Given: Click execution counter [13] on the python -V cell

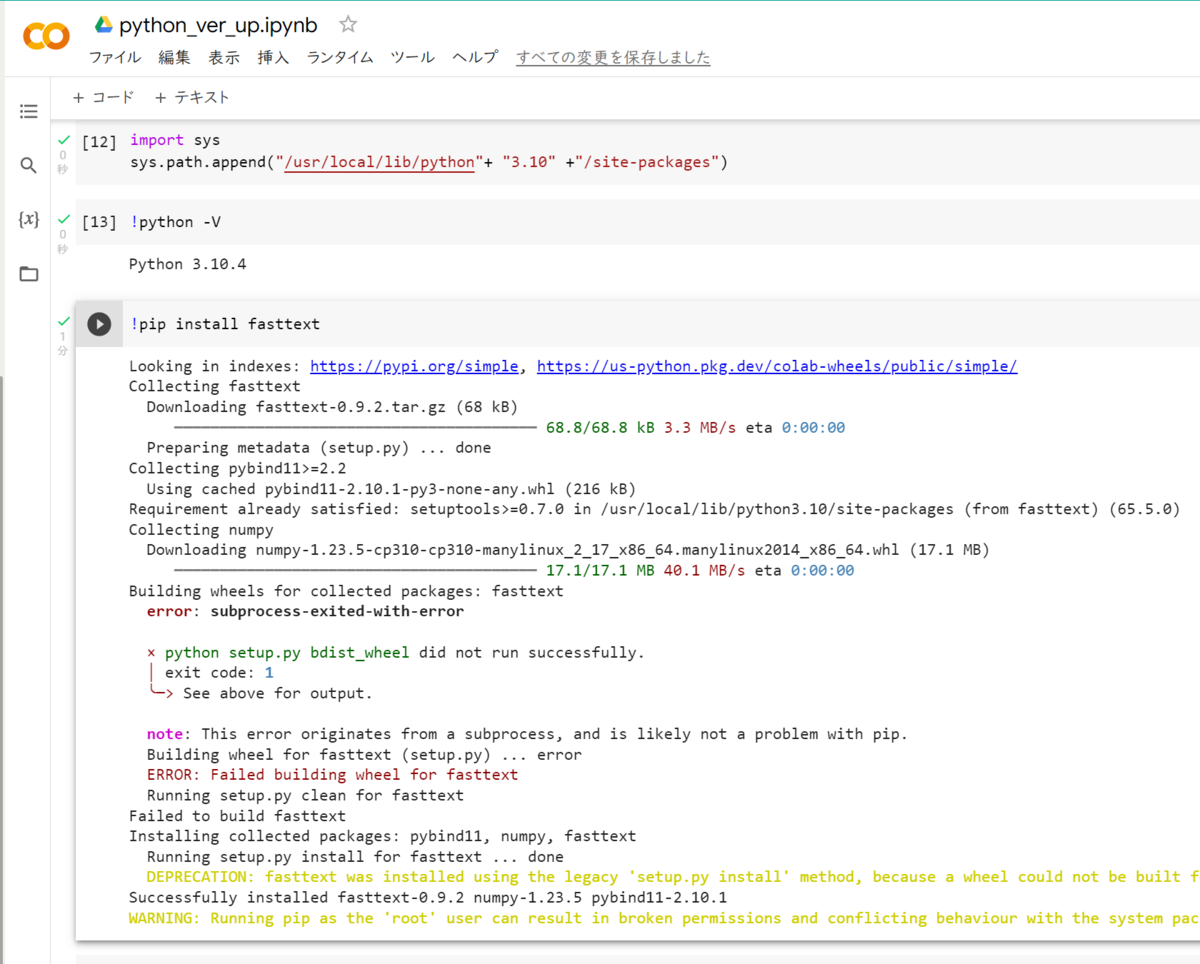Looking at the screenshot, I should [x=99, y=221].
